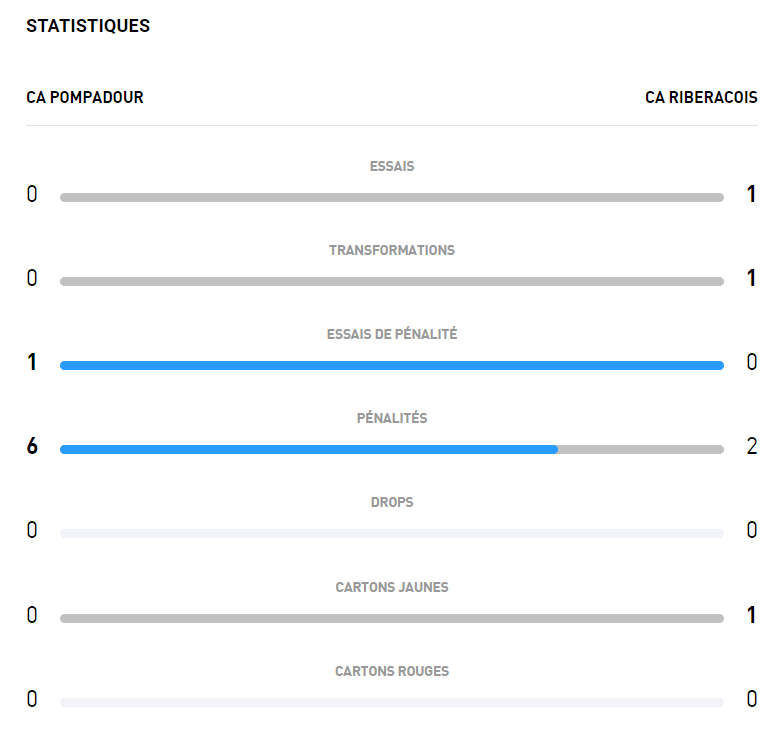This screenshot has width=783, height=730.
Task: Click the ESSAIS progress bar
Action: click(392, 198)
